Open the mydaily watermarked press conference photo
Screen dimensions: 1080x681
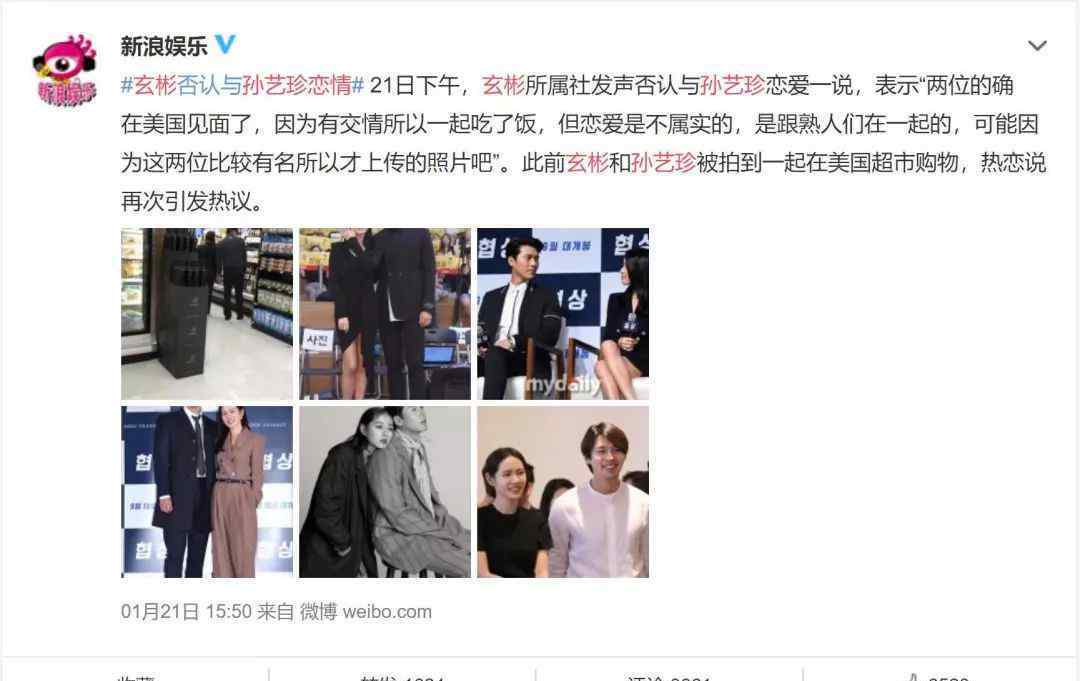563,314
